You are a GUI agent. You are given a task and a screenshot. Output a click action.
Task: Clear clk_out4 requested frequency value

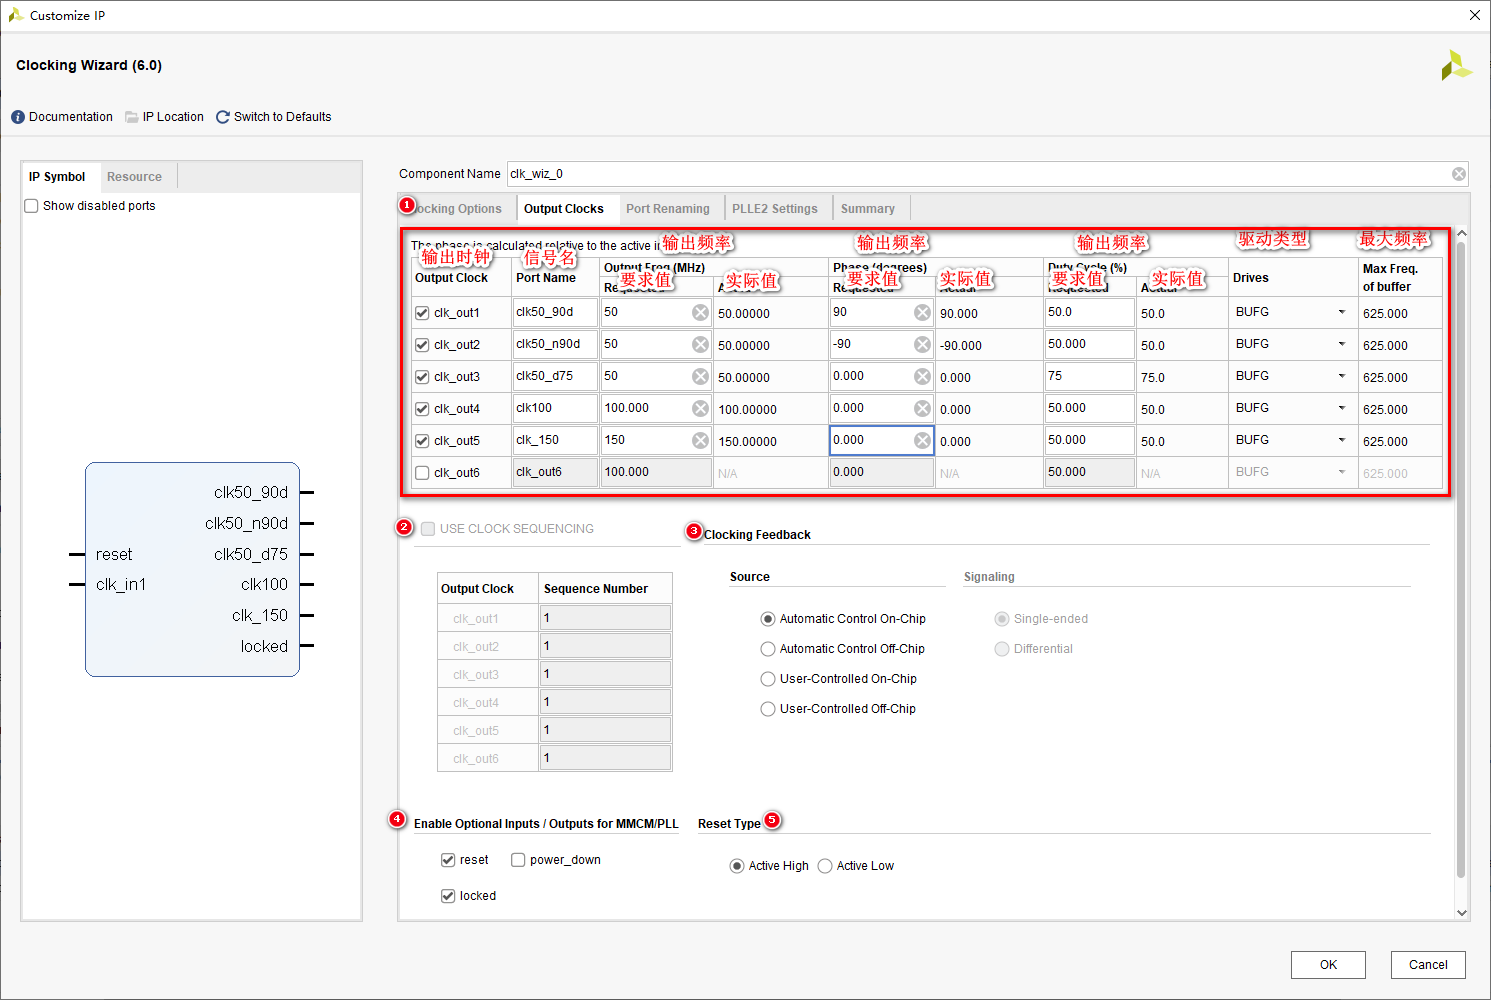[x=700, y=409]
